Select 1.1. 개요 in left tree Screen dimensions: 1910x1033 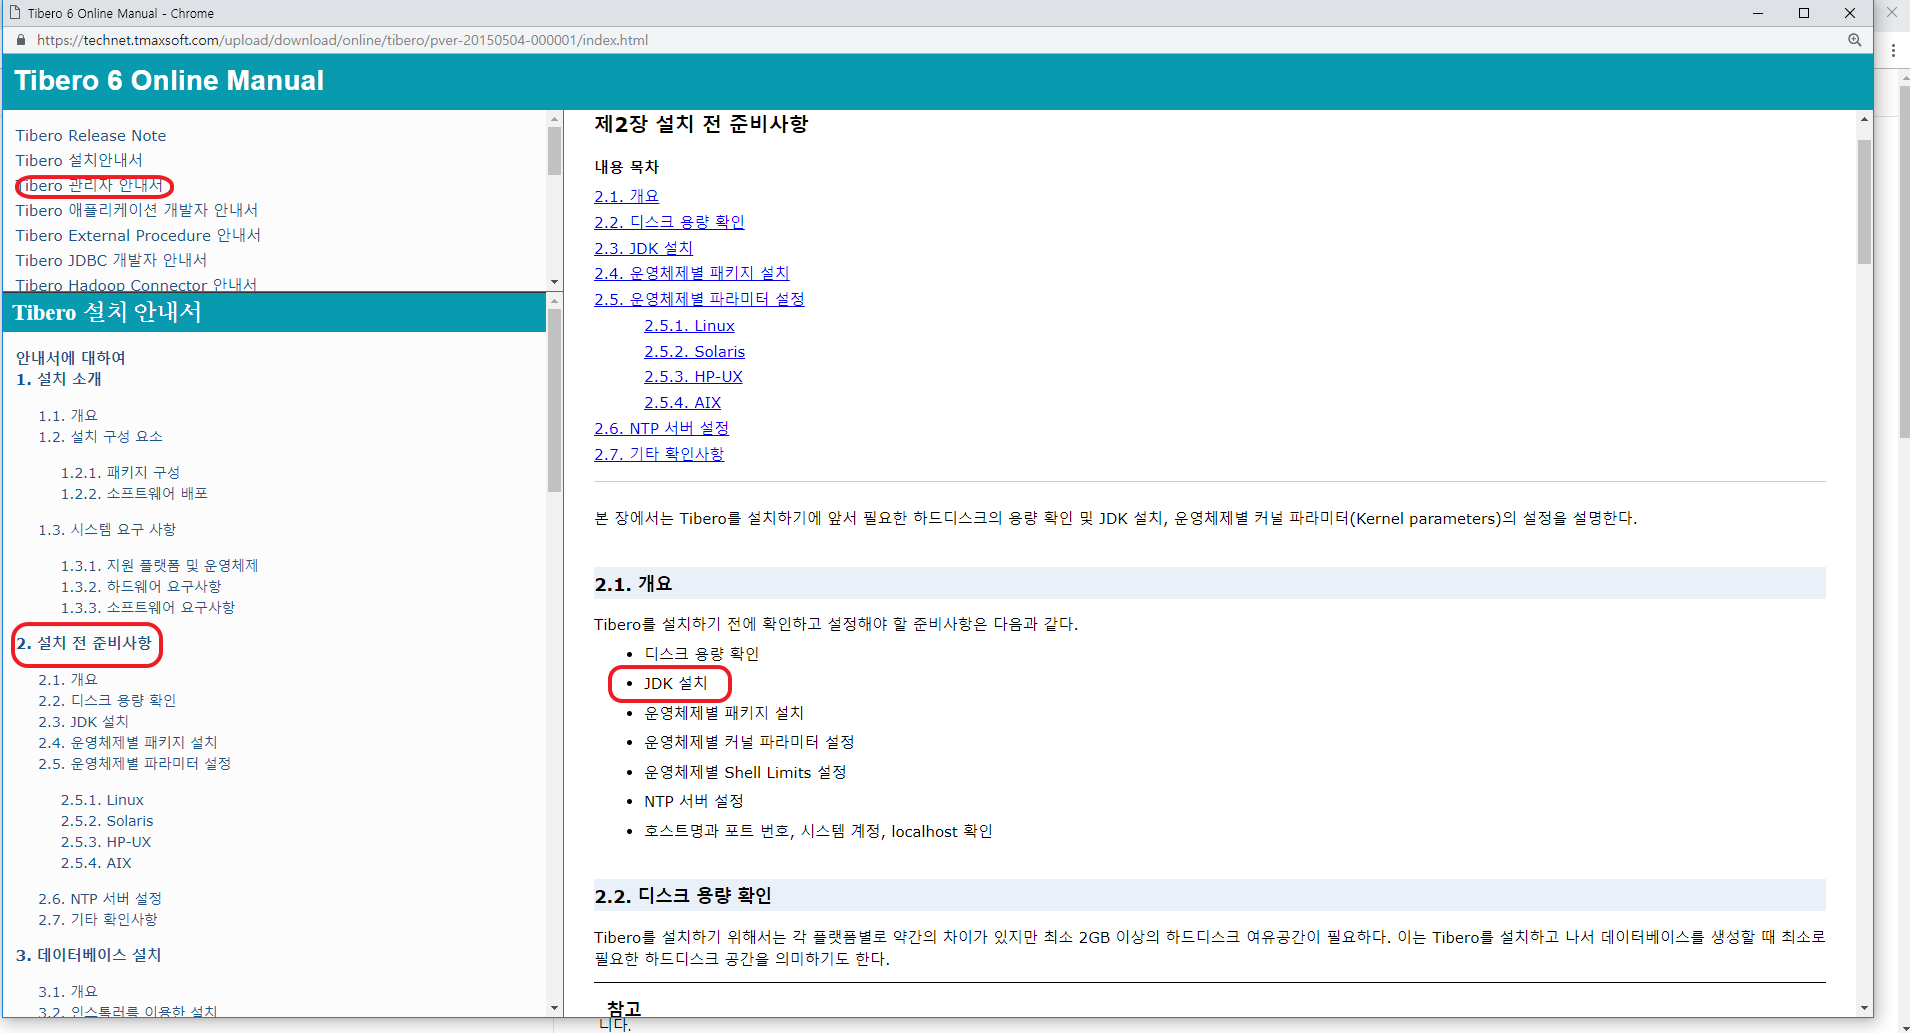click(68, 415)
